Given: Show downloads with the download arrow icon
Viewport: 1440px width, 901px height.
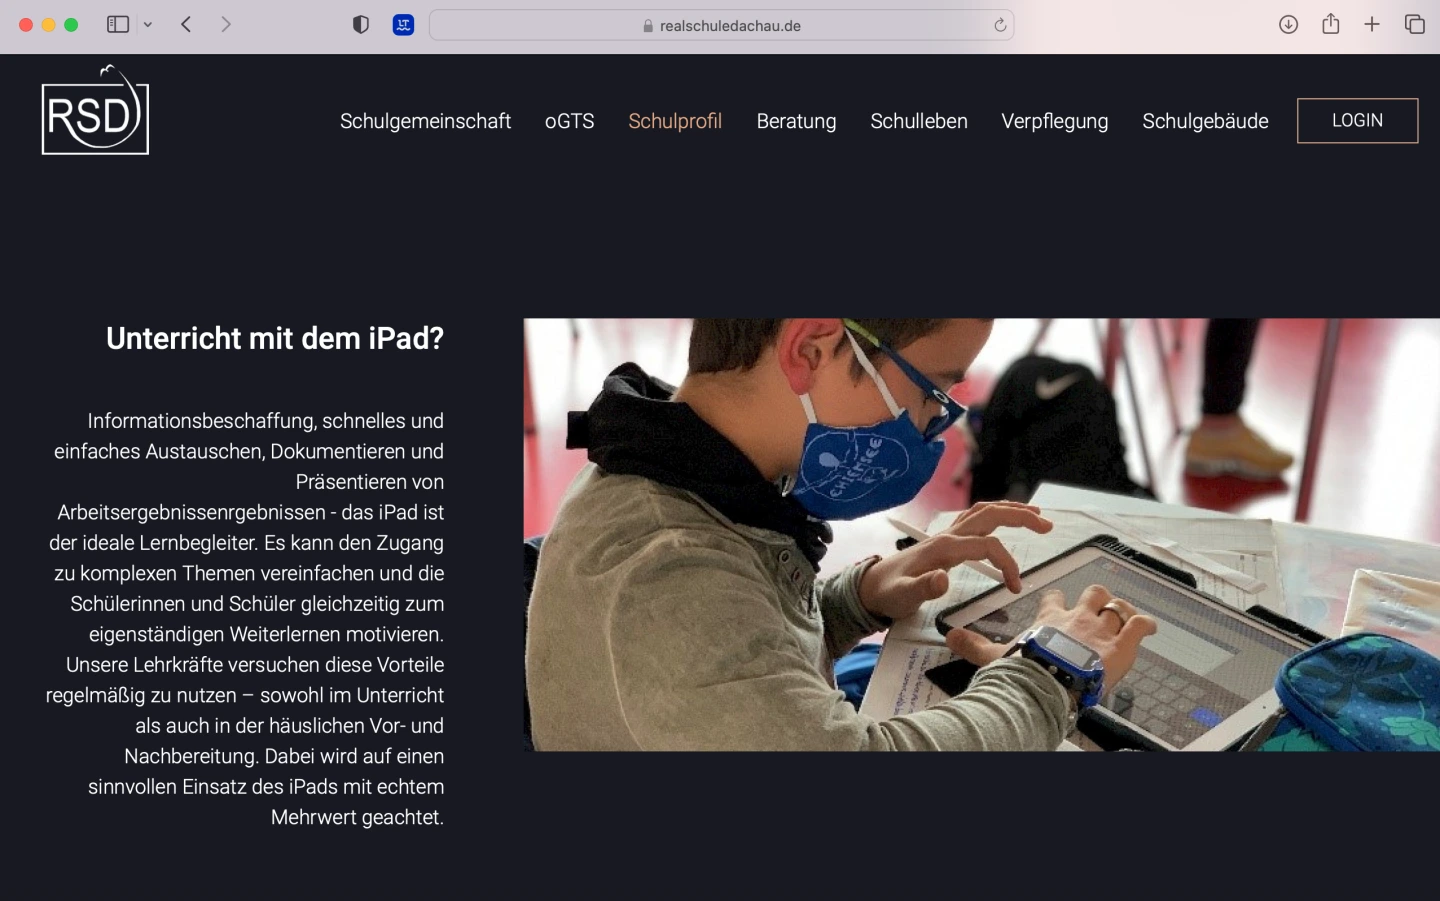Looking at the screenshot, I should pyautogui.click(x=1289, y=25).
